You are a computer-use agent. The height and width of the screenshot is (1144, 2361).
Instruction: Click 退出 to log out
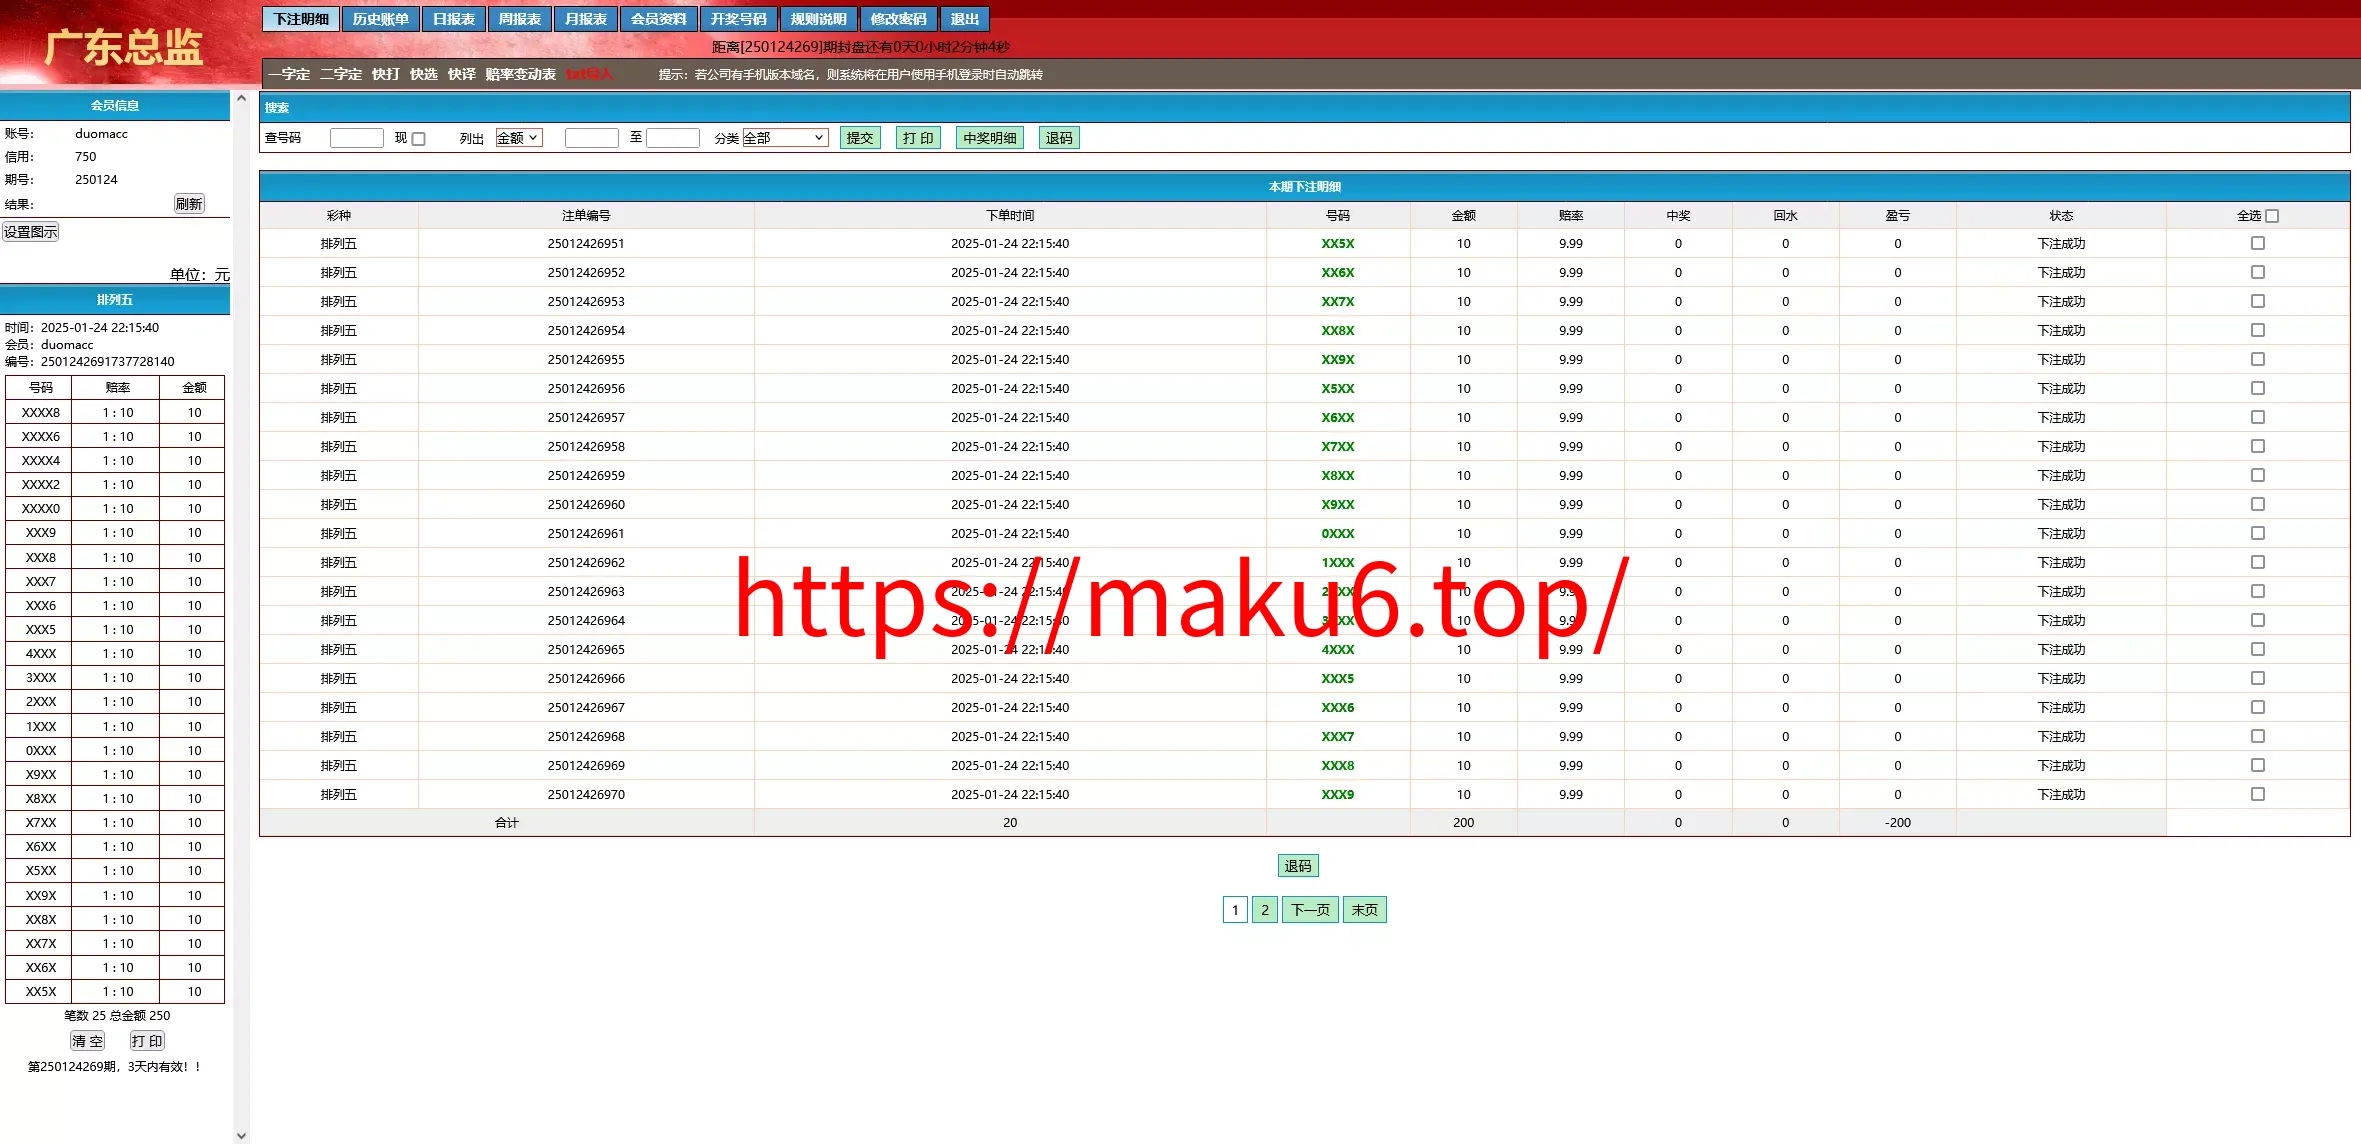(964, 19)
